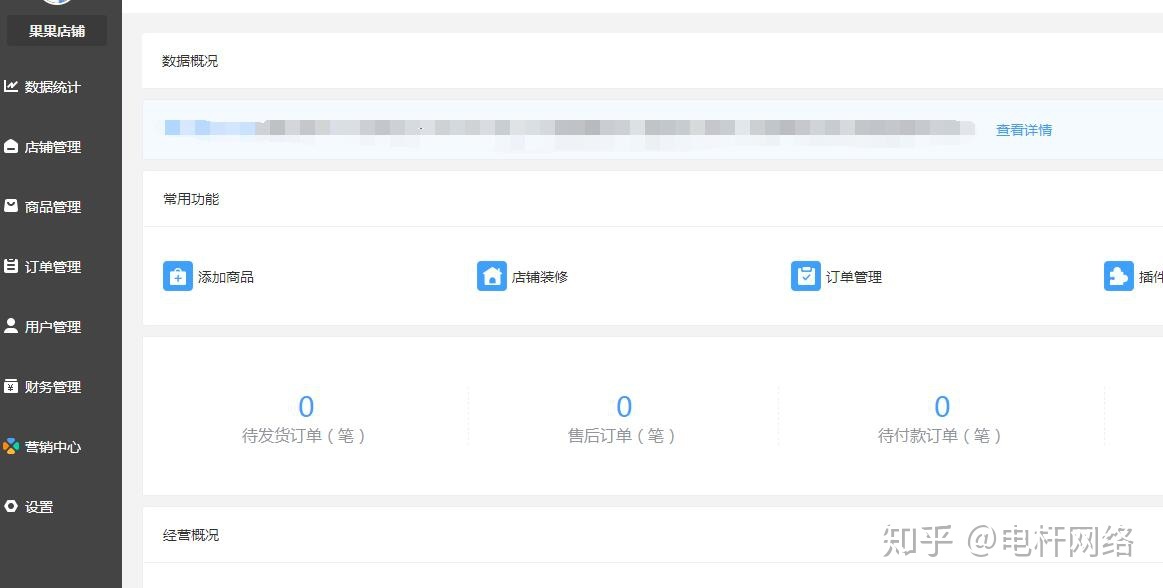The image size is (1163, 588).
Task: Click the 售后订单 counter showing 0
Action: pyautogui.click(x=624, y=406)
